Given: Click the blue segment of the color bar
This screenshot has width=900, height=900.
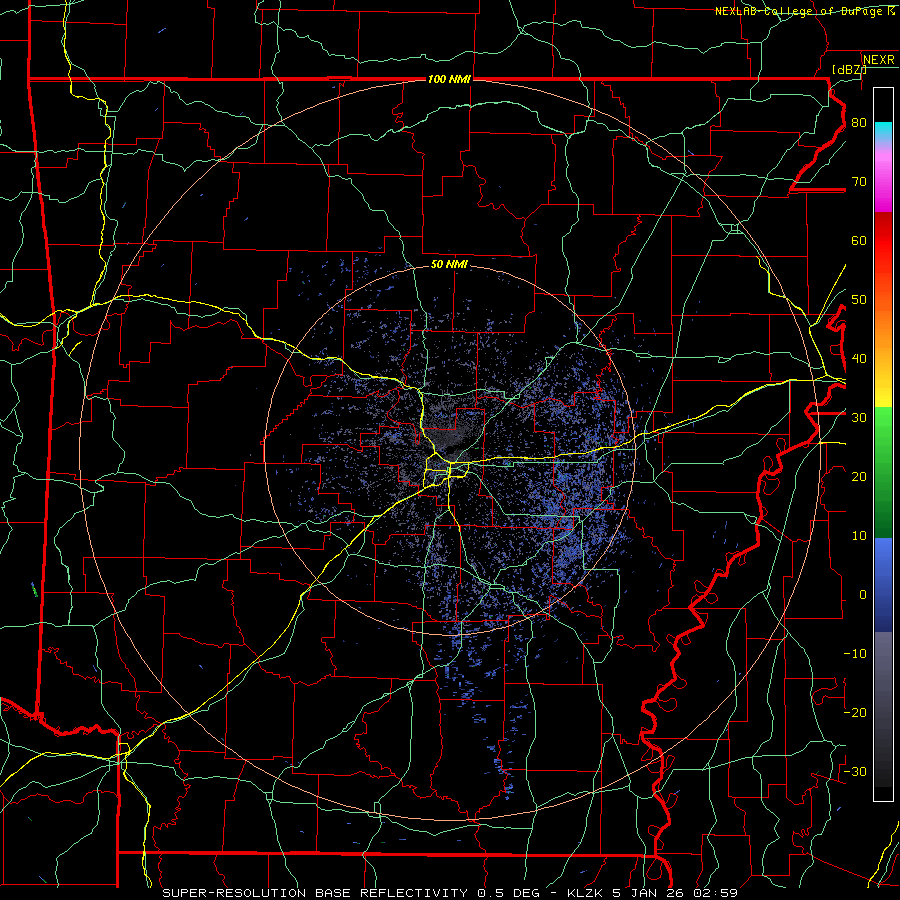Looking at the screenshot, I should (883, 584).
